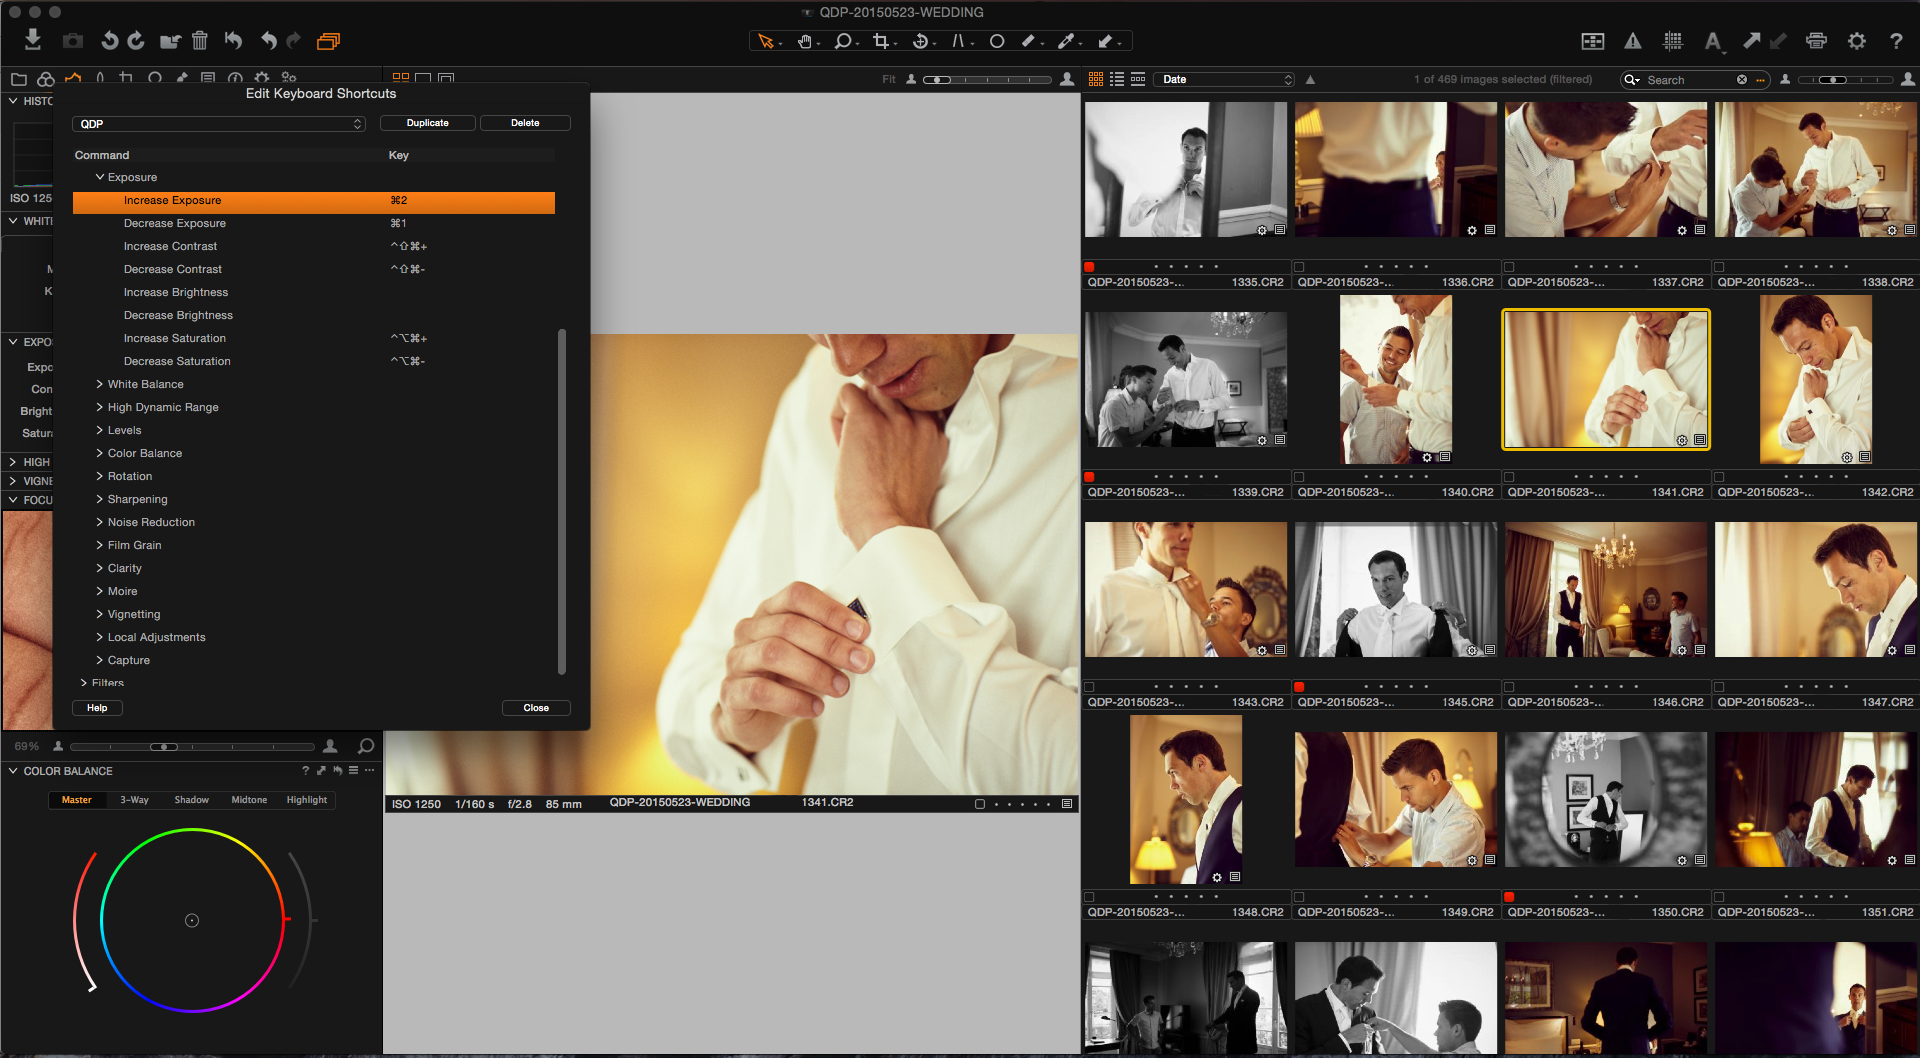The height and width of the screenshot is (1058, 1920).
Task: Click the Delete shortcut set button
Action: click(x=525, y=123)
